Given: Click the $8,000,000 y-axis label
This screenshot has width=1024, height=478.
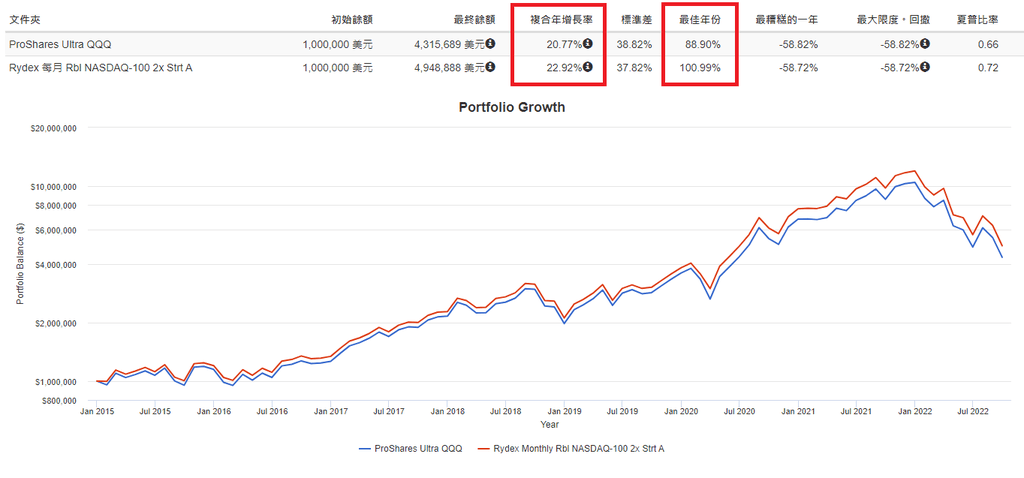Looking at the screenshot, I should click(x=56, y=206).
